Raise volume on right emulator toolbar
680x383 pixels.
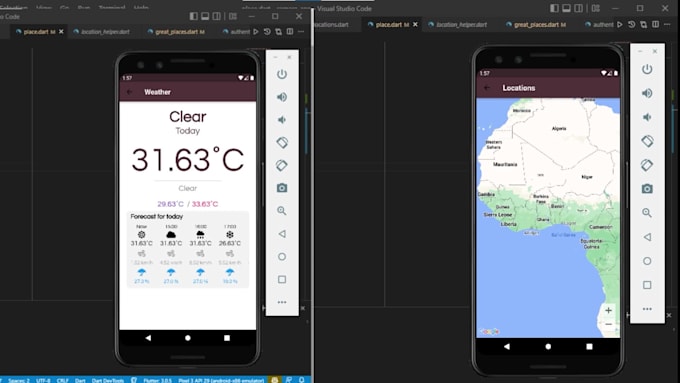pos(647,93)
